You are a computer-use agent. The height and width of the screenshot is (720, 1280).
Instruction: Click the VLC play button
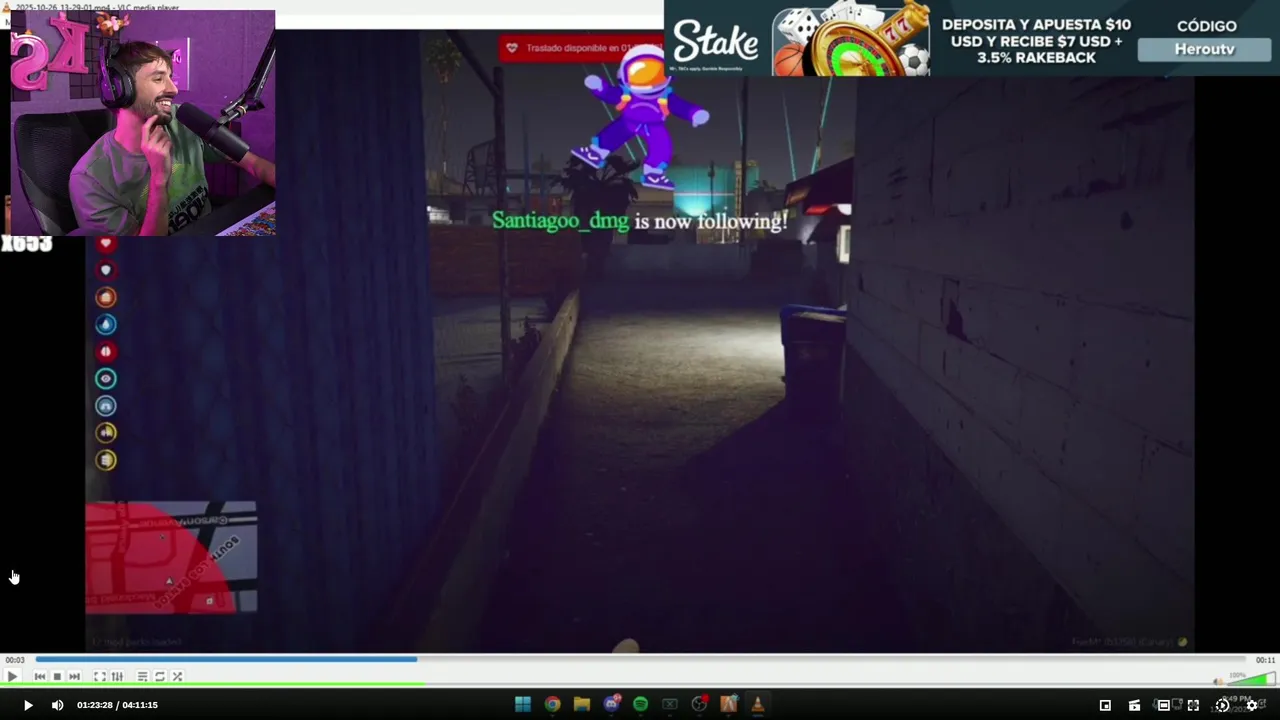(12, 677)
